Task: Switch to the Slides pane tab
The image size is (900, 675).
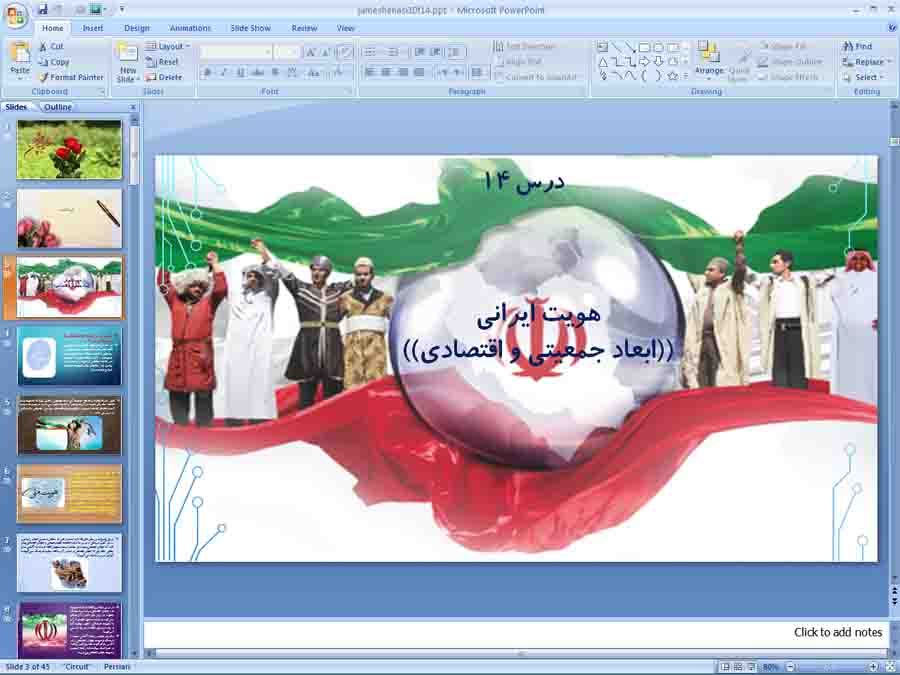Action: 16,107
